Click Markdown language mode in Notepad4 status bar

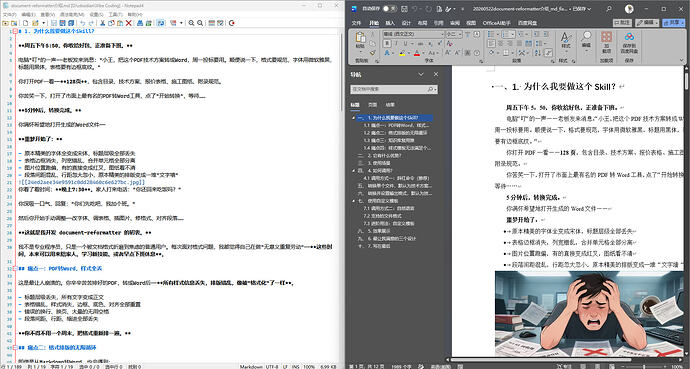pyautogui.click(x=250, y=366)
